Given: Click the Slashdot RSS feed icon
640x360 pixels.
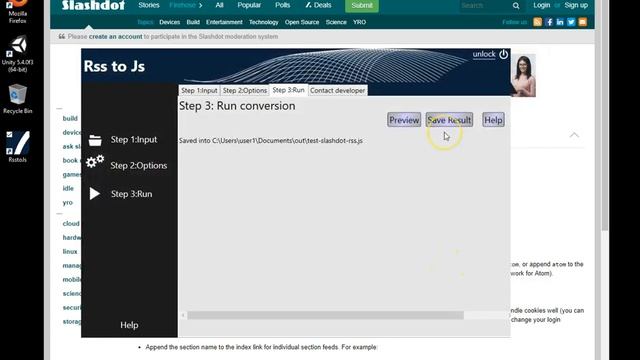Looking at the screenshot, I should pos(538,22).
